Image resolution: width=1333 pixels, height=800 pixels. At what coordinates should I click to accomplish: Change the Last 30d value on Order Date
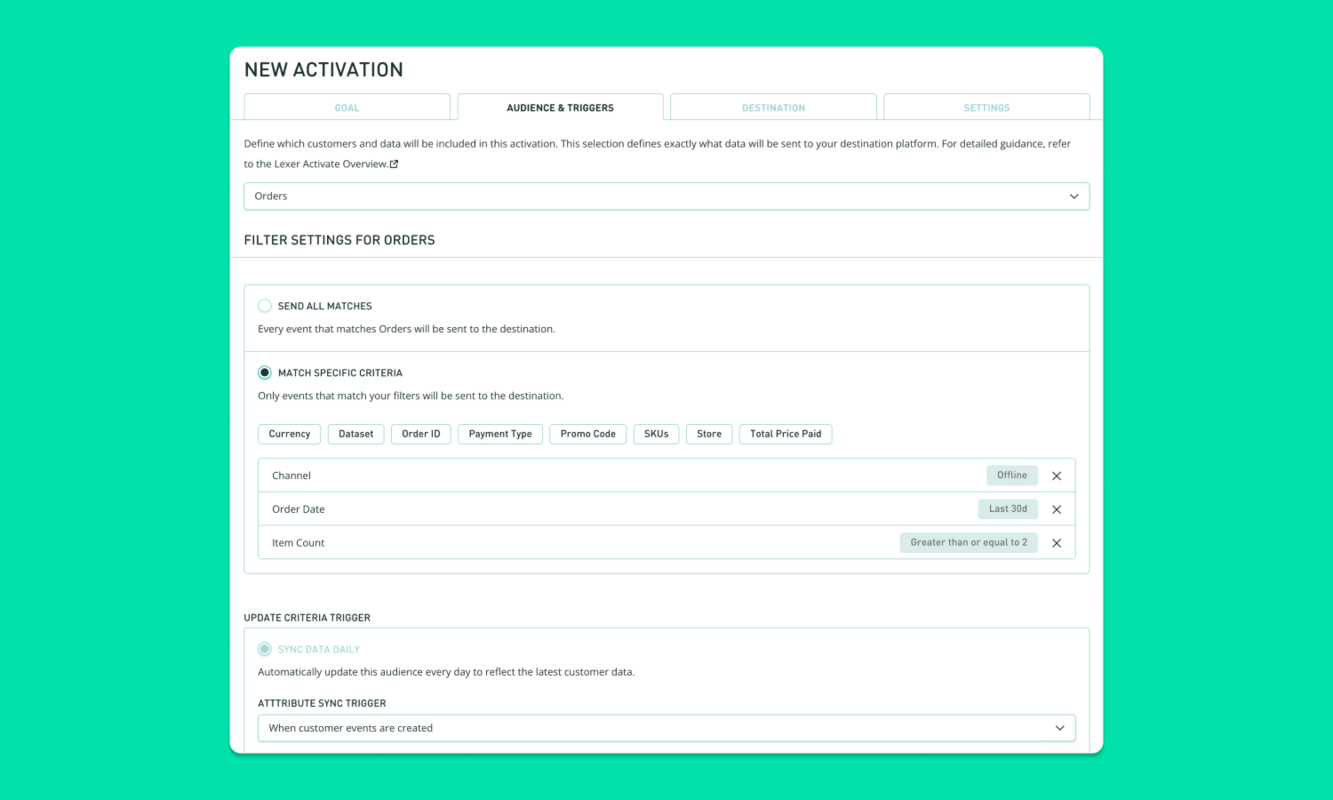tap(1007, 509)
